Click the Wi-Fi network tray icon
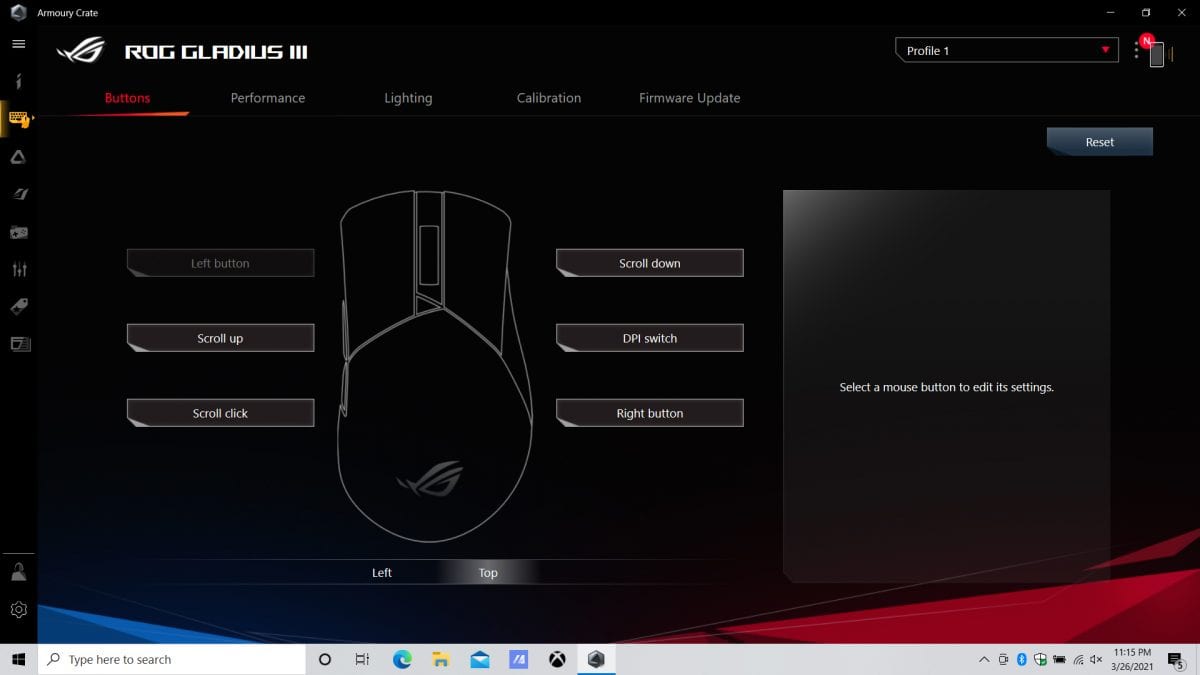 coord(1079,660)
